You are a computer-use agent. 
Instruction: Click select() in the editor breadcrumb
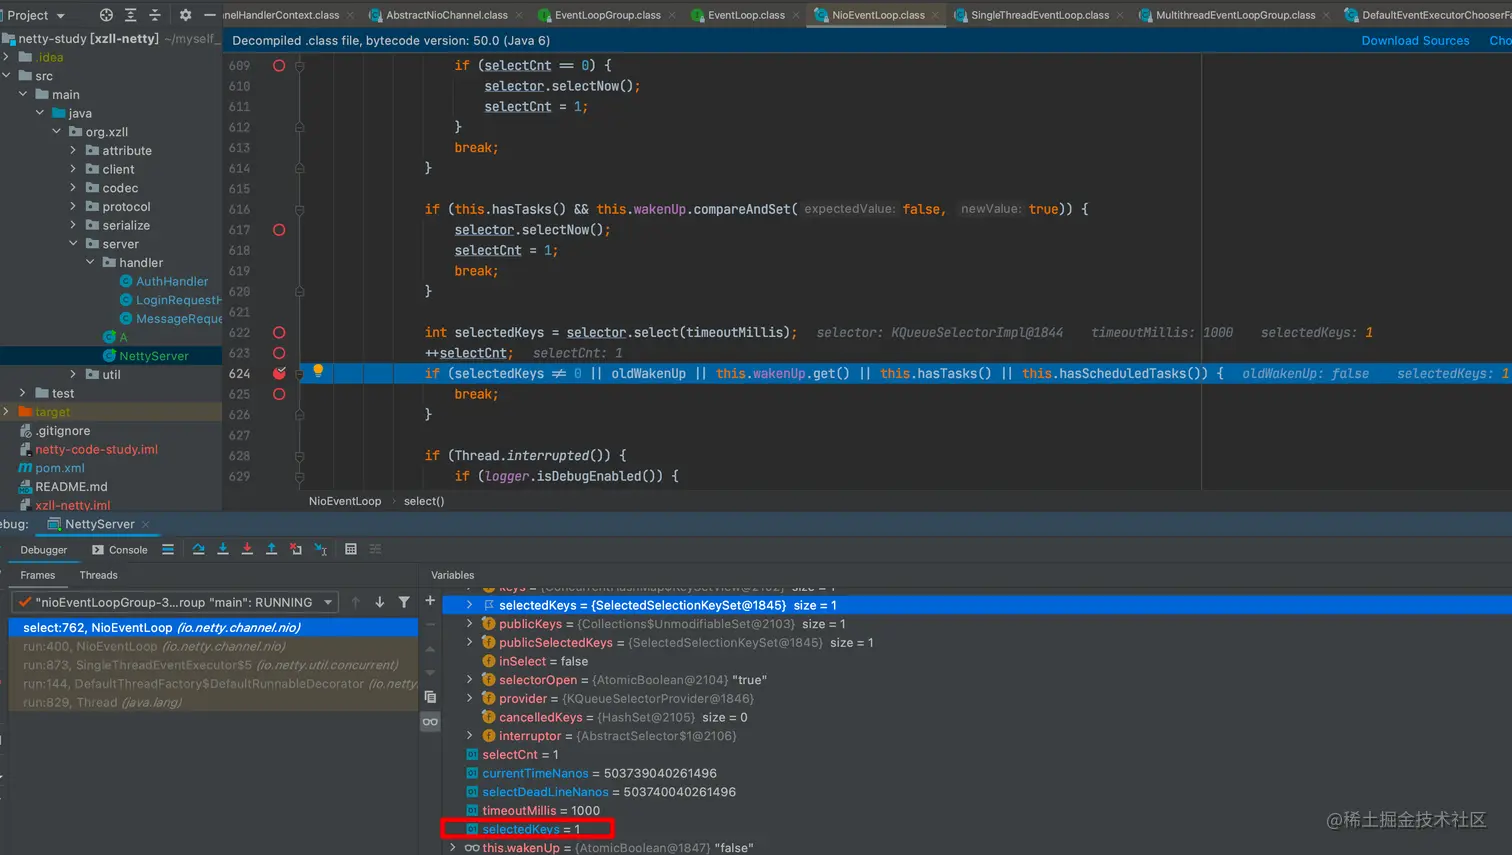coord(424,501)
